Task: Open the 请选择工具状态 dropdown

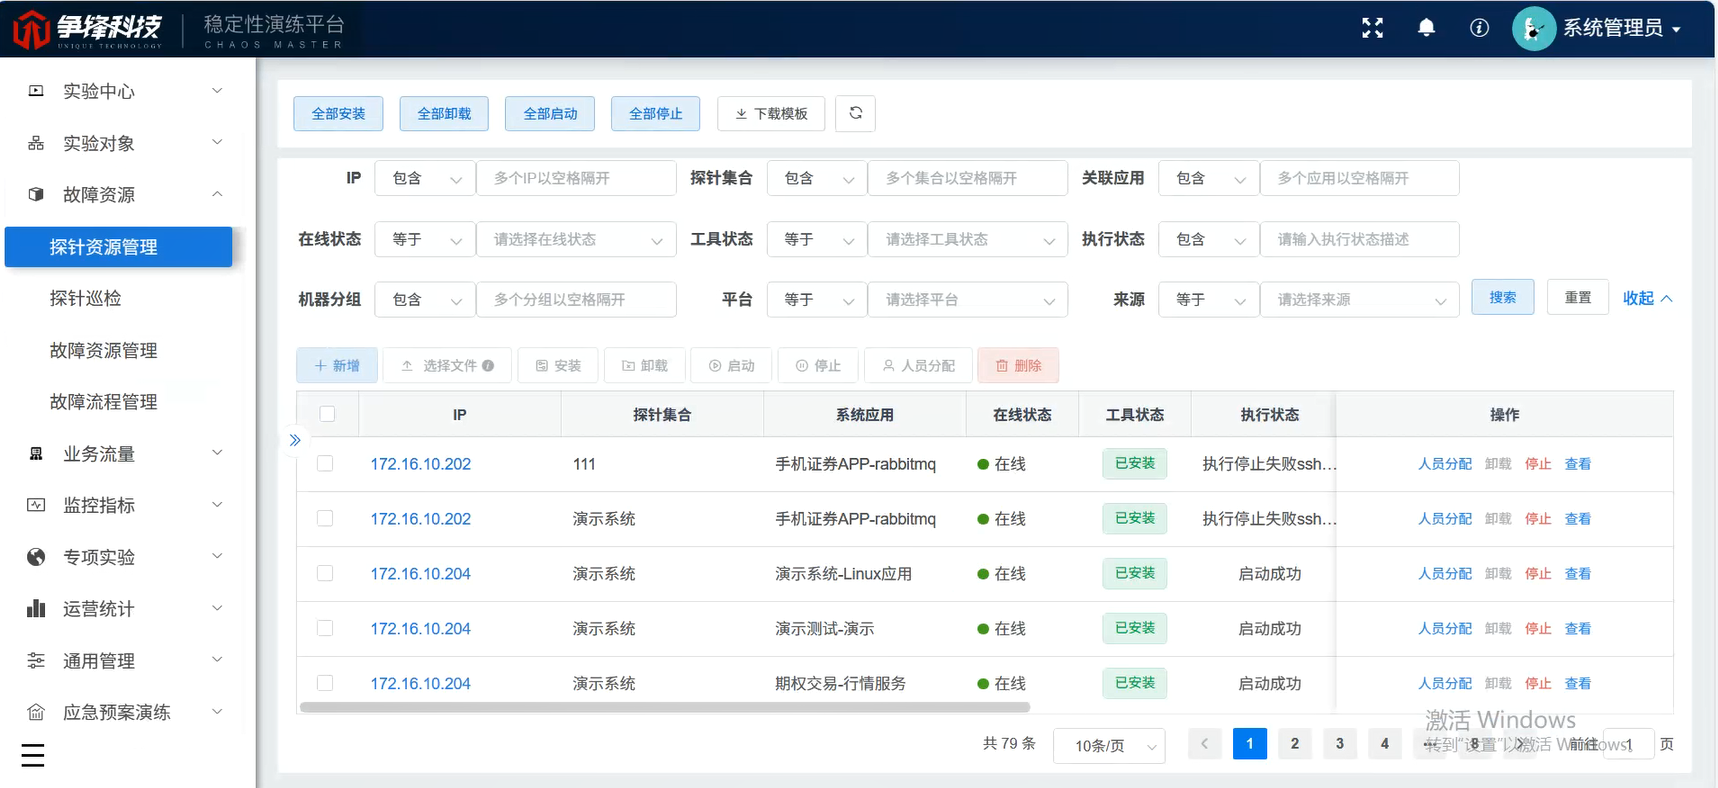Action: pos(968,240)
